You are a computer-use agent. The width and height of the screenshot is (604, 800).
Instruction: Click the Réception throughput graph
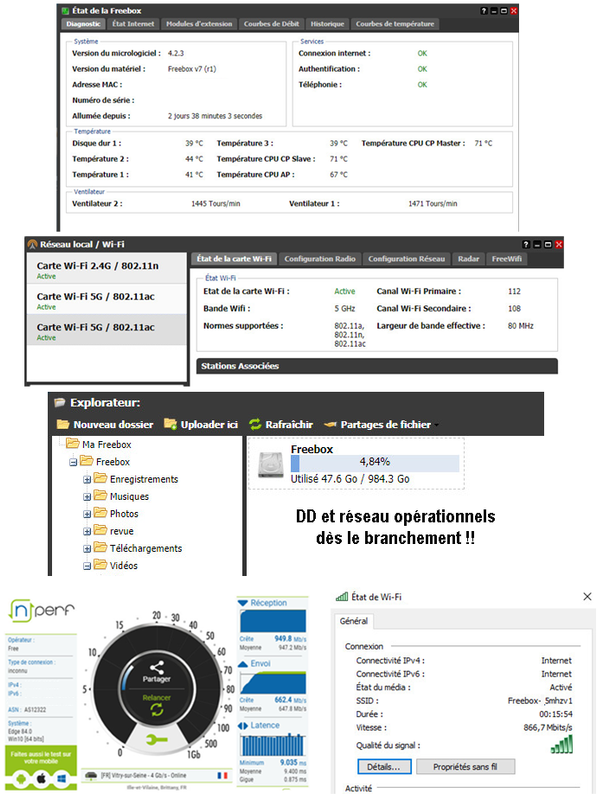[x=273, y=621]
